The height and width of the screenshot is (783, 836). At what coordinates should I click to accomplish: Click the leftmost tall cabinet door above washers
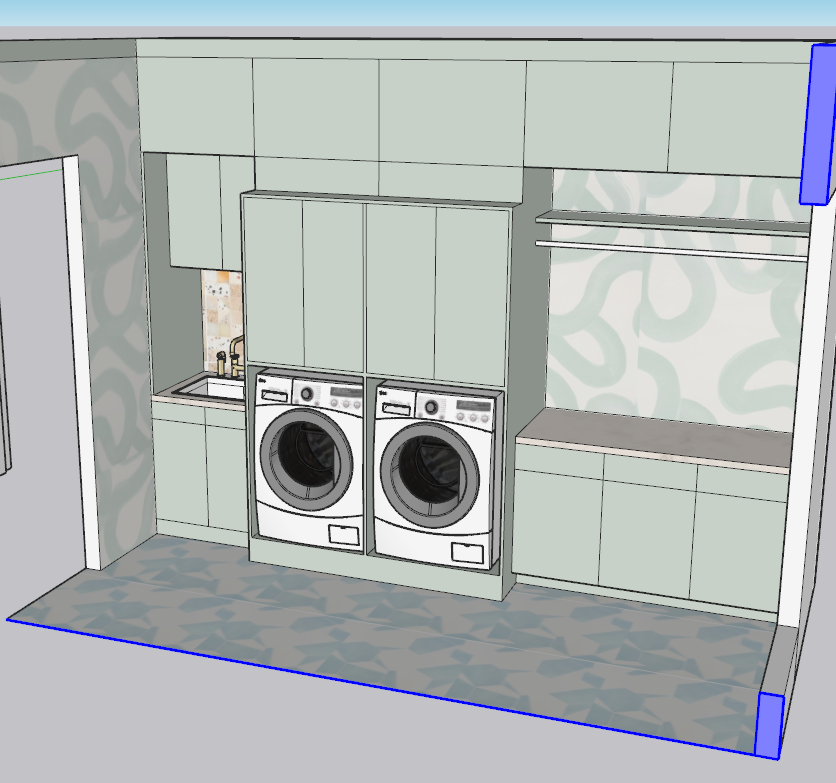pos(273,282)
